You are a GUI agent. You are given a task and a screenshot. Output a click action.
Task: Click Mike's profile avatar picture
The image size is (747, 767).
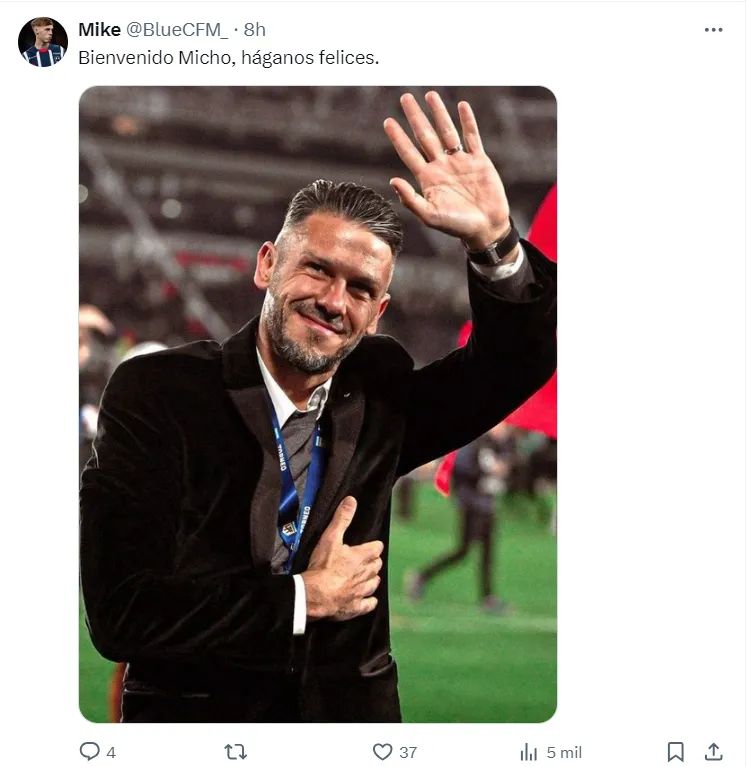[x=42, y=42]
